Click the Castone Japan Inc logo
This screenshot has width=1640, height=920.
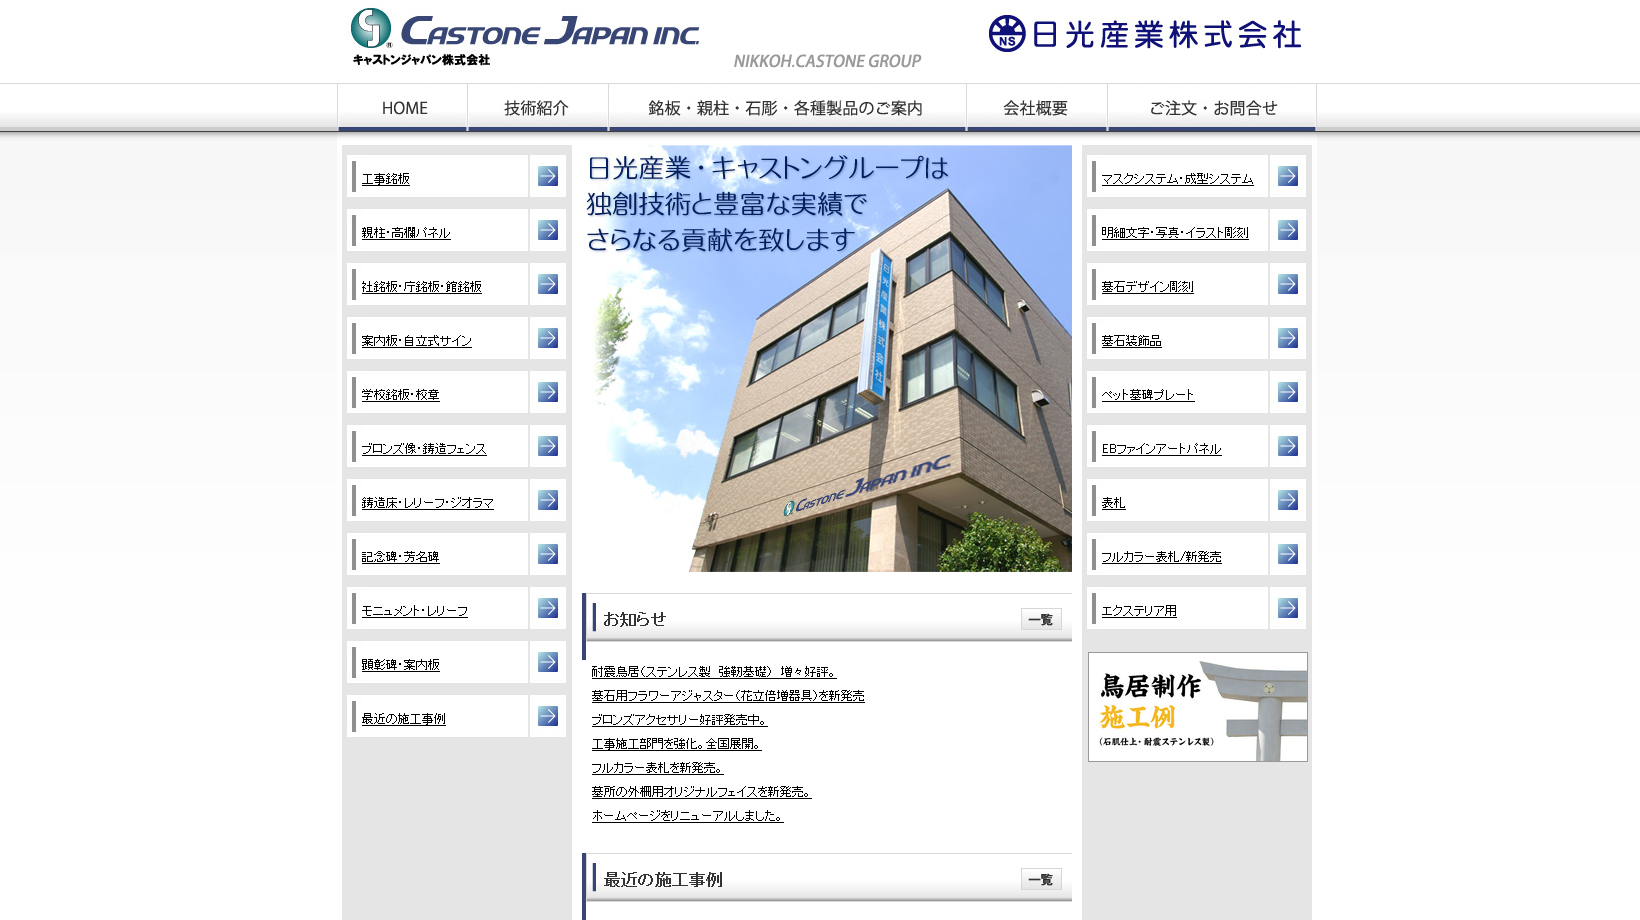(525, 37)
